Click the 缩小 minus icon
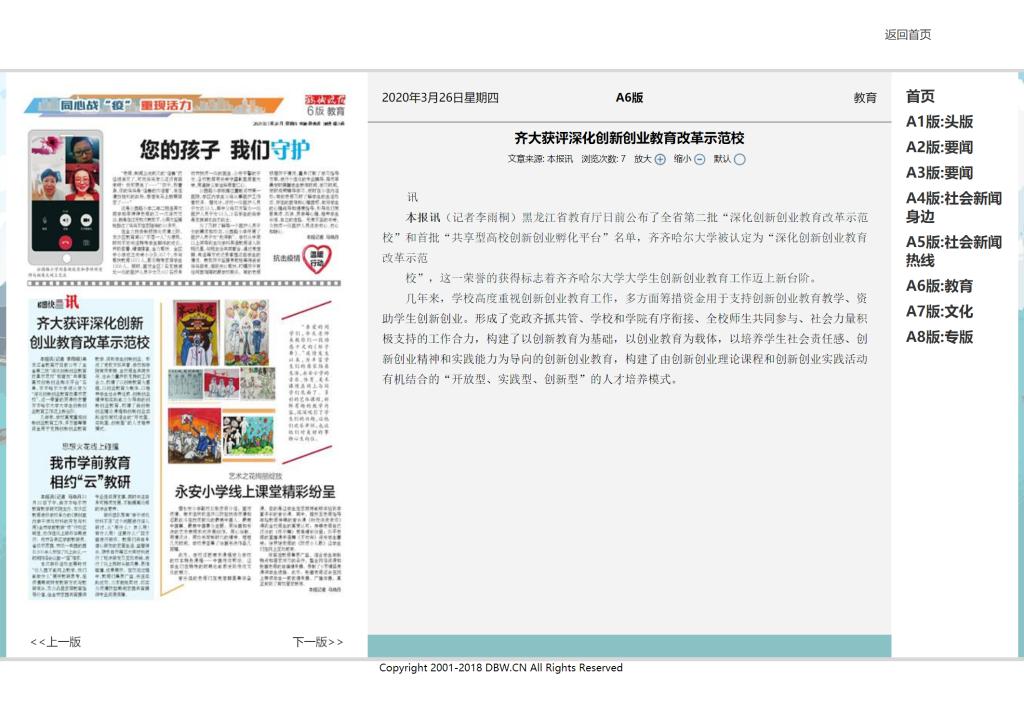Screen dimensions: 1024x719 (700, 159)
